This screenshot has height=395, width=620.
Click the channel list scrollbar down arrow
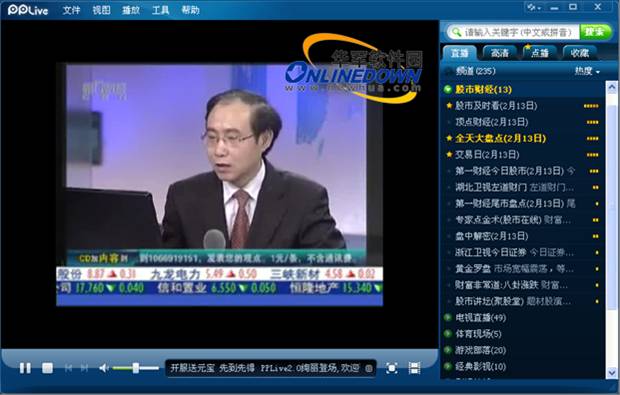pyautogui.click(x=612, y=372)
